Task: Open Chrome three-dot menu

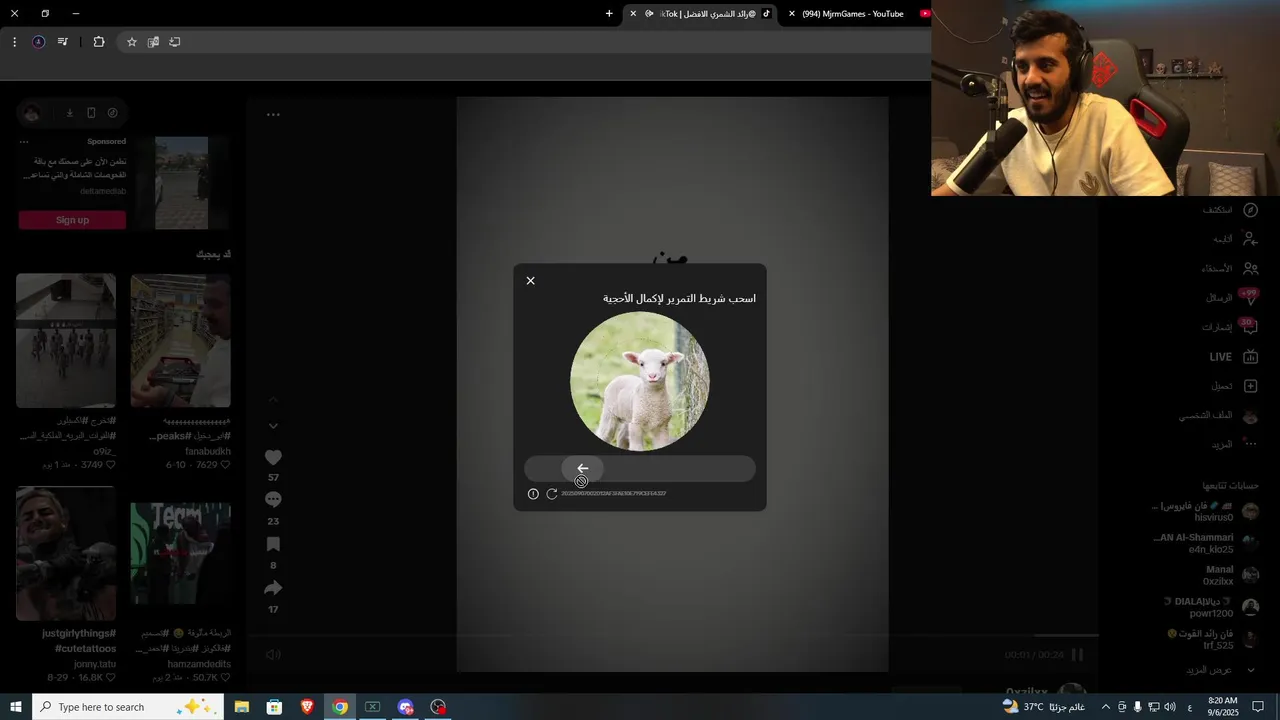Action: point(14,42)
